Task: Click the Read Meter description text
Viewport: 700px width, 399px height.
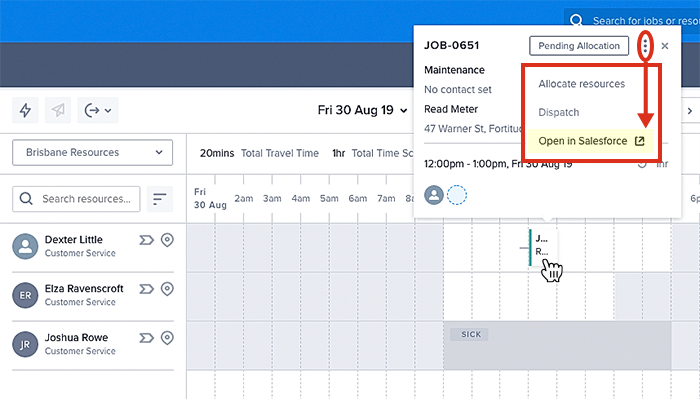Action: (451, 109)
